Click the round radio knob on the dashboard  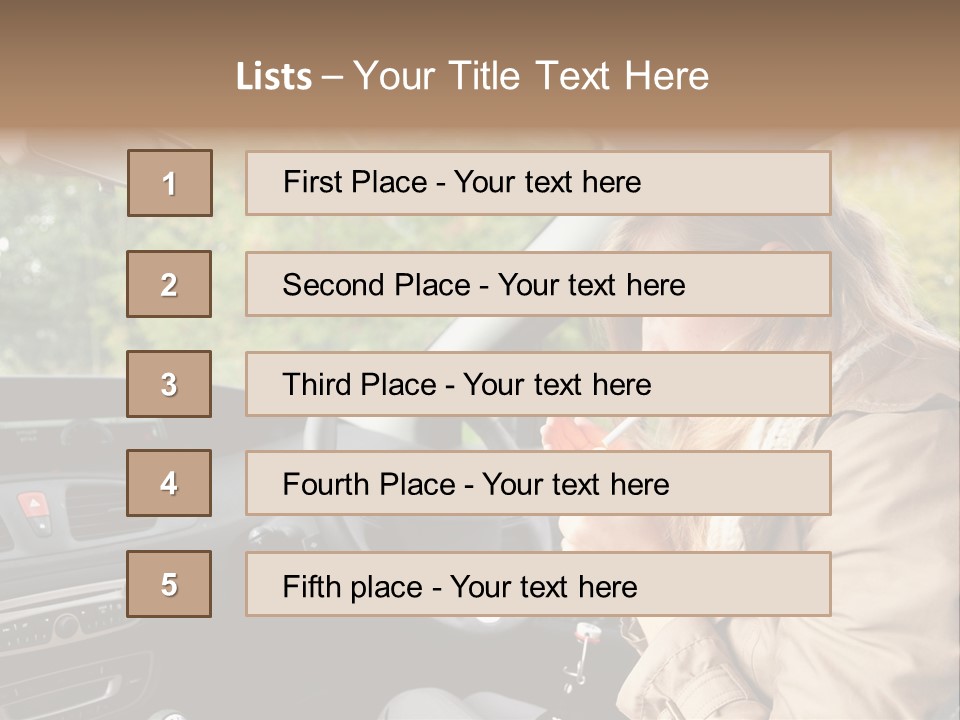click(x=66, y=626)
